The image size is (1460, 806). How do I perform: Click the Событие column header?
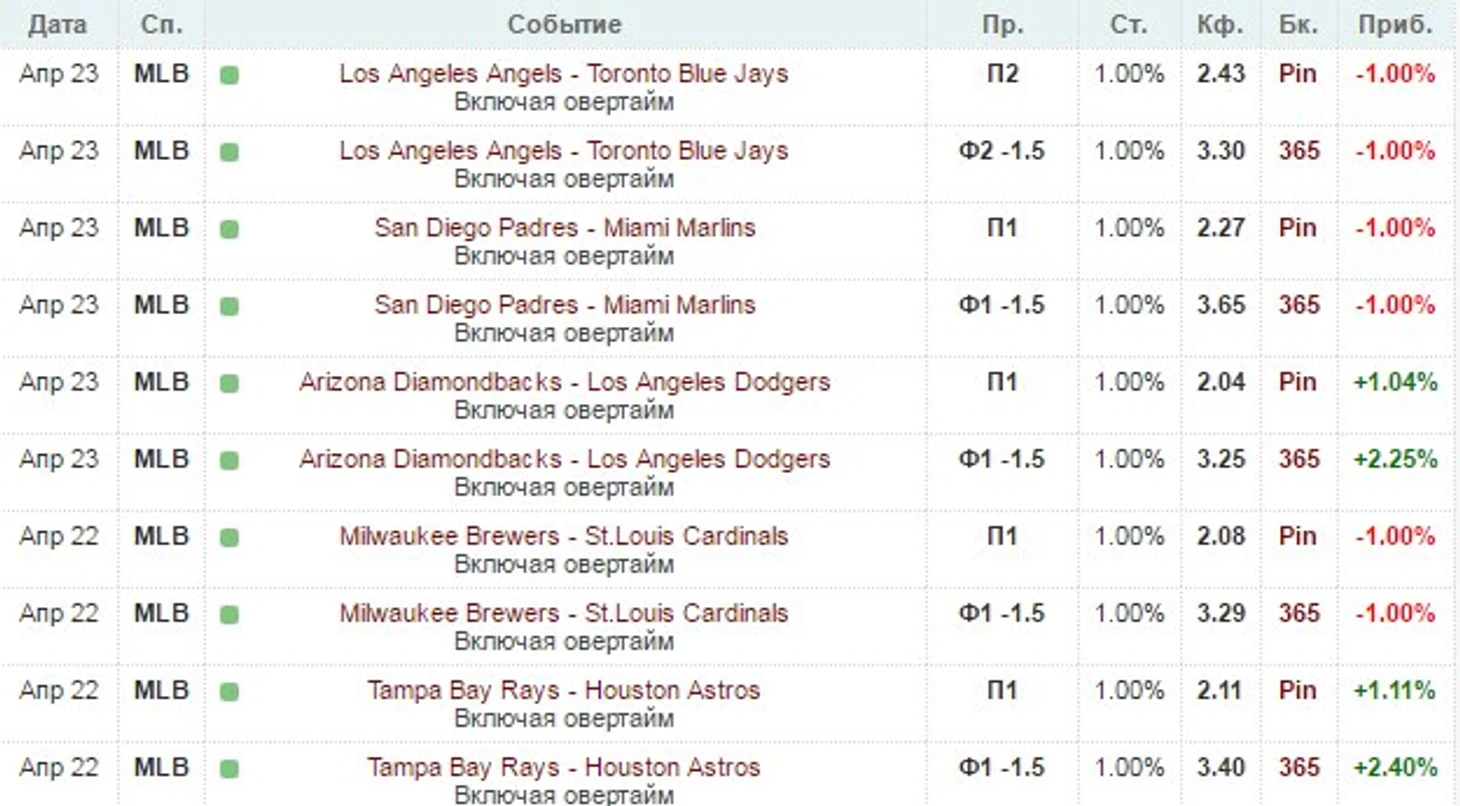coord(564,24)
